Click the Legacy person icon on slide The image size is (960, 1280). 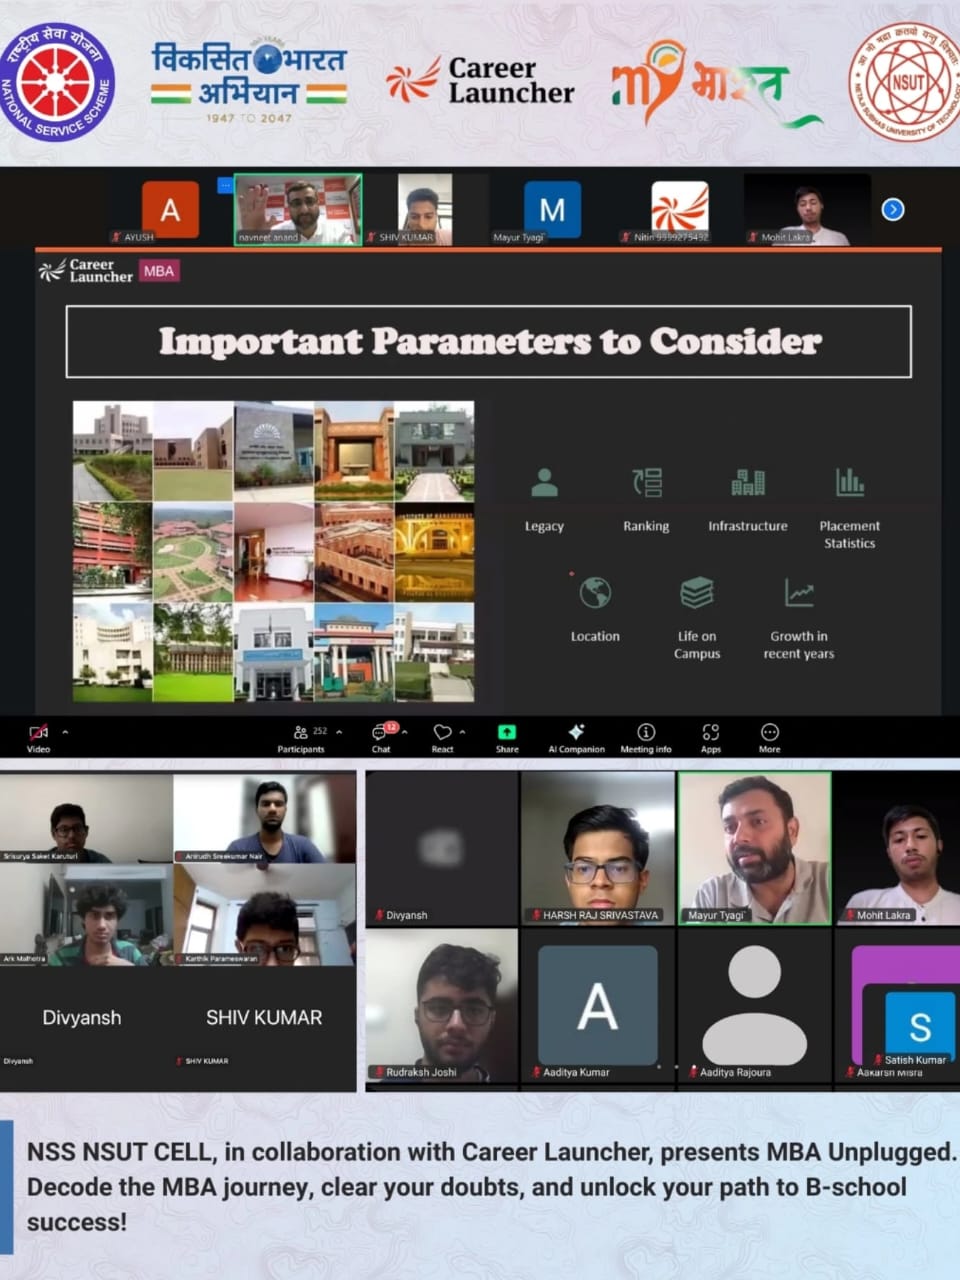tap(544, 483)
